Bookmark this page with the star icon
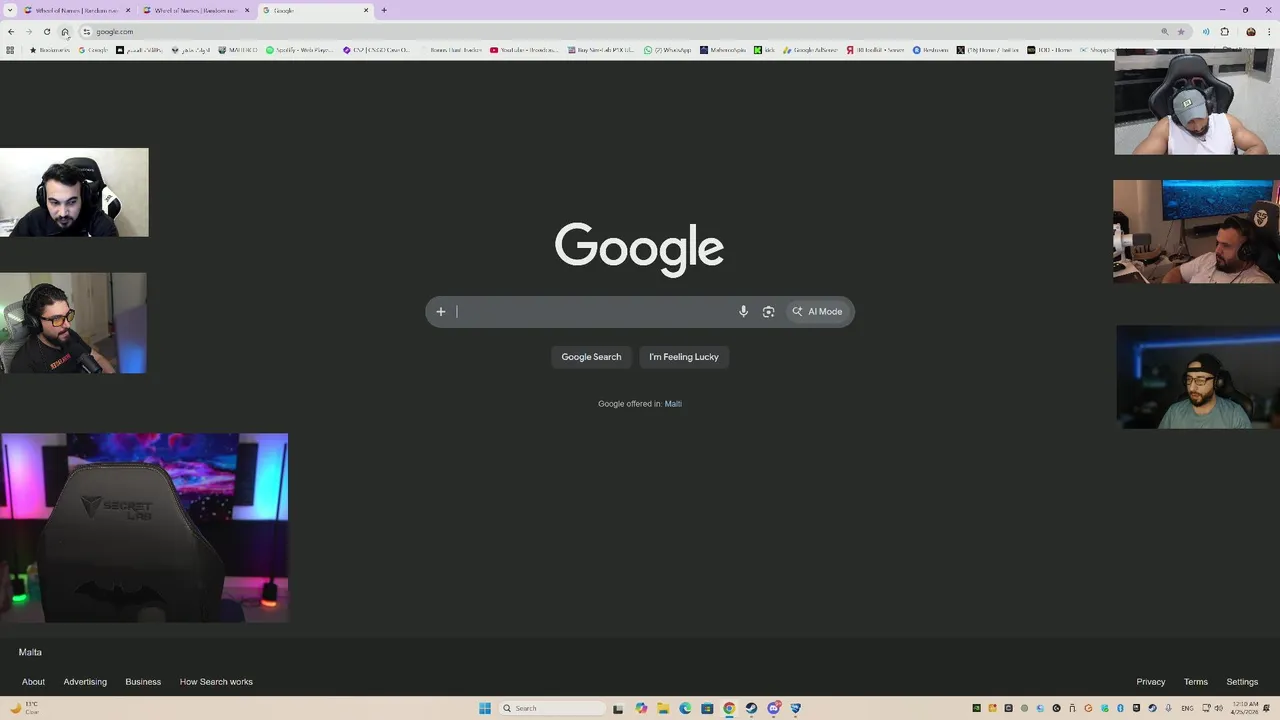 pos(1181,32)
